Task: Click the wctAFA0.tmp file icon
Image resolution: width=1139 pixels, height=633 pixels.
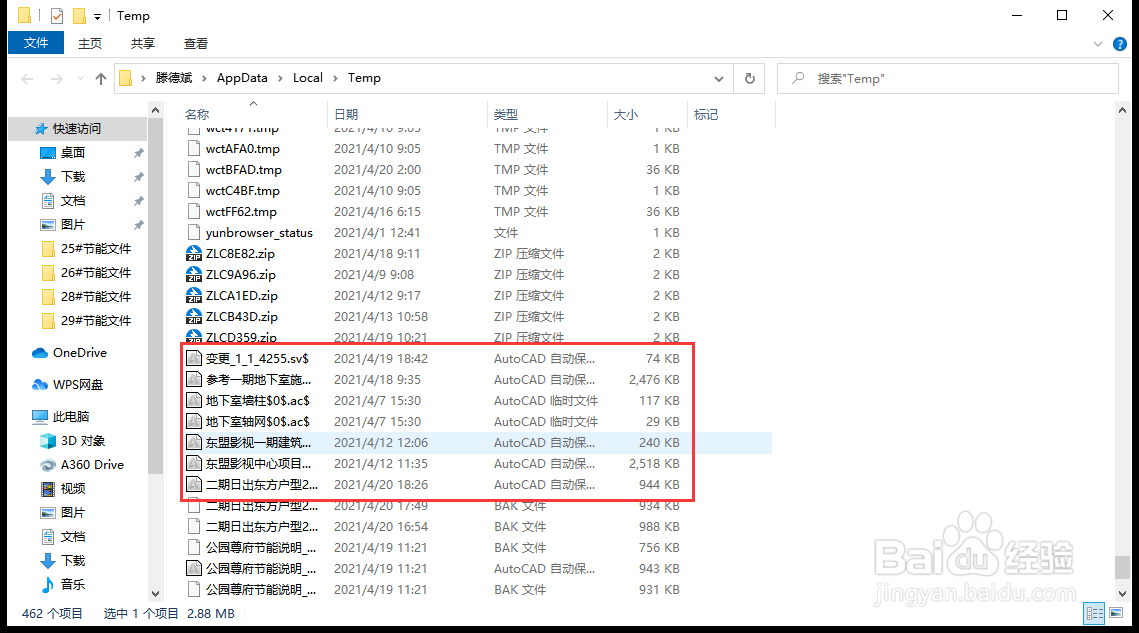Action: click(194, 148)
